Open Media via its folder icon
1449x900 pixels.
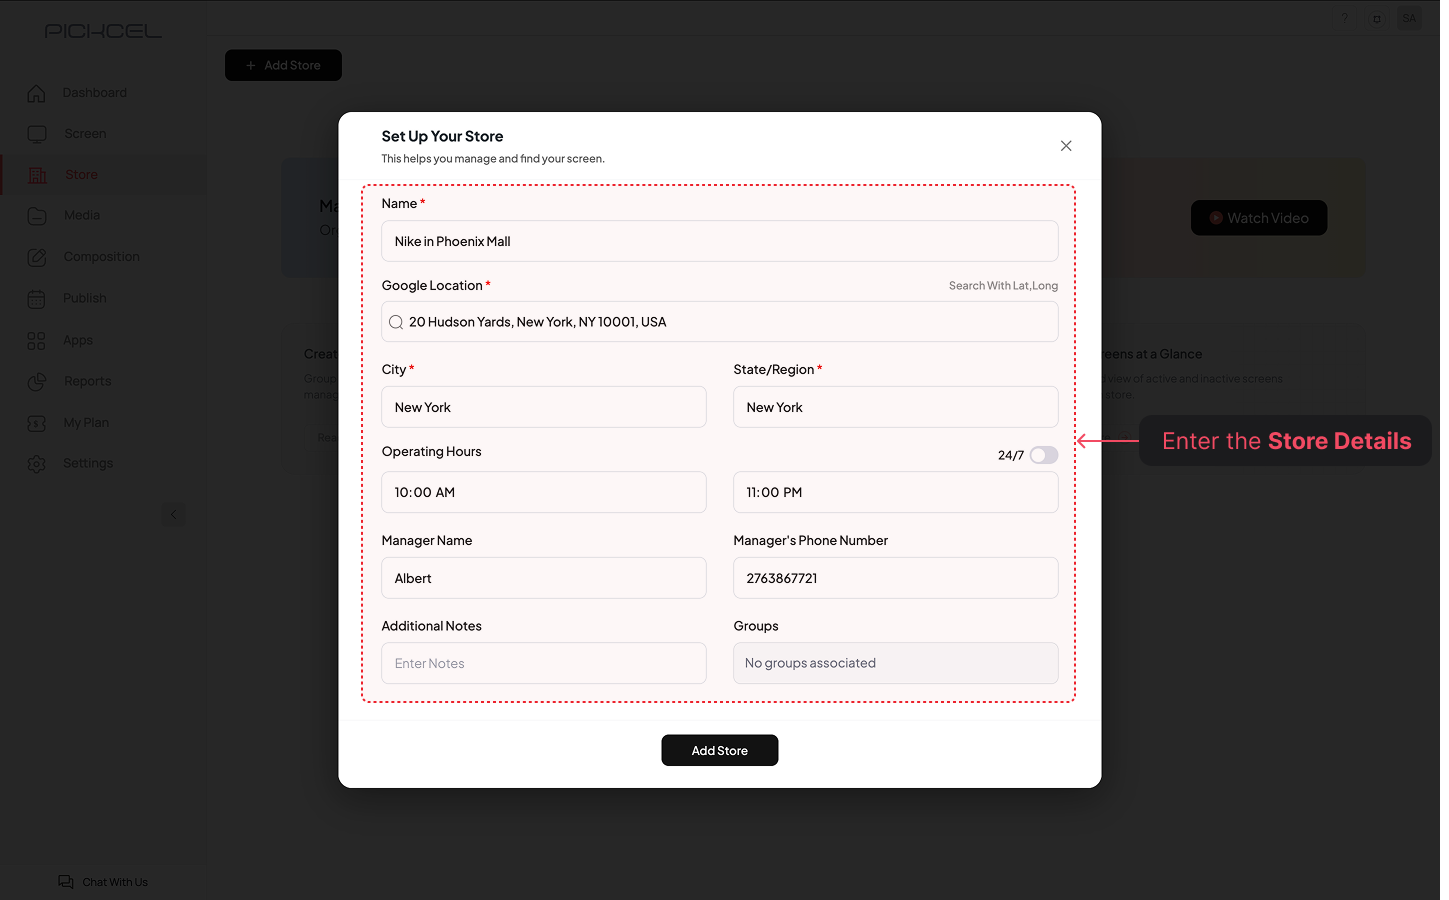point(37,216)
